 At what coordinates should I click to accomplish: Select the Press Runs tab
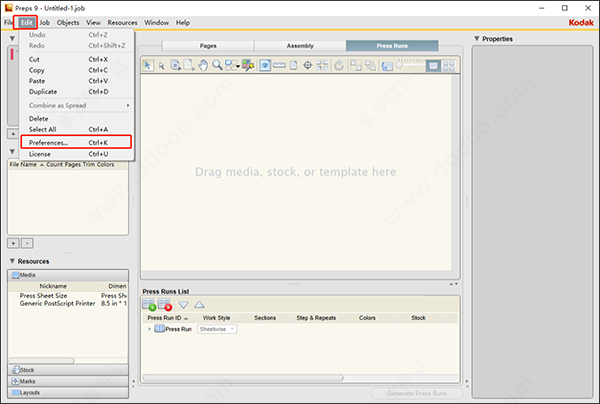click(392, 46)
